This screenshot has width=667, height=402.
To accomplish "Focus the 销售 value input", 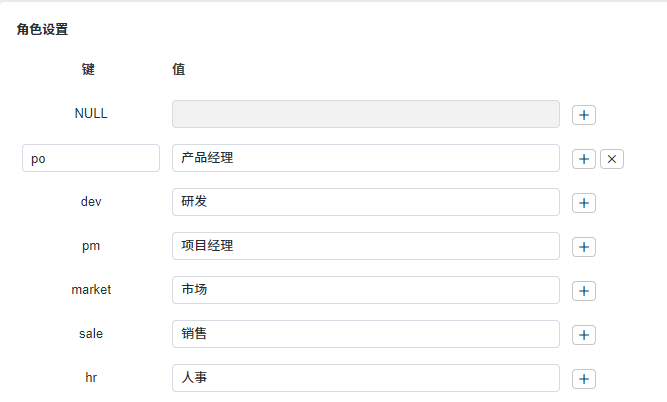I will point(365,334).
